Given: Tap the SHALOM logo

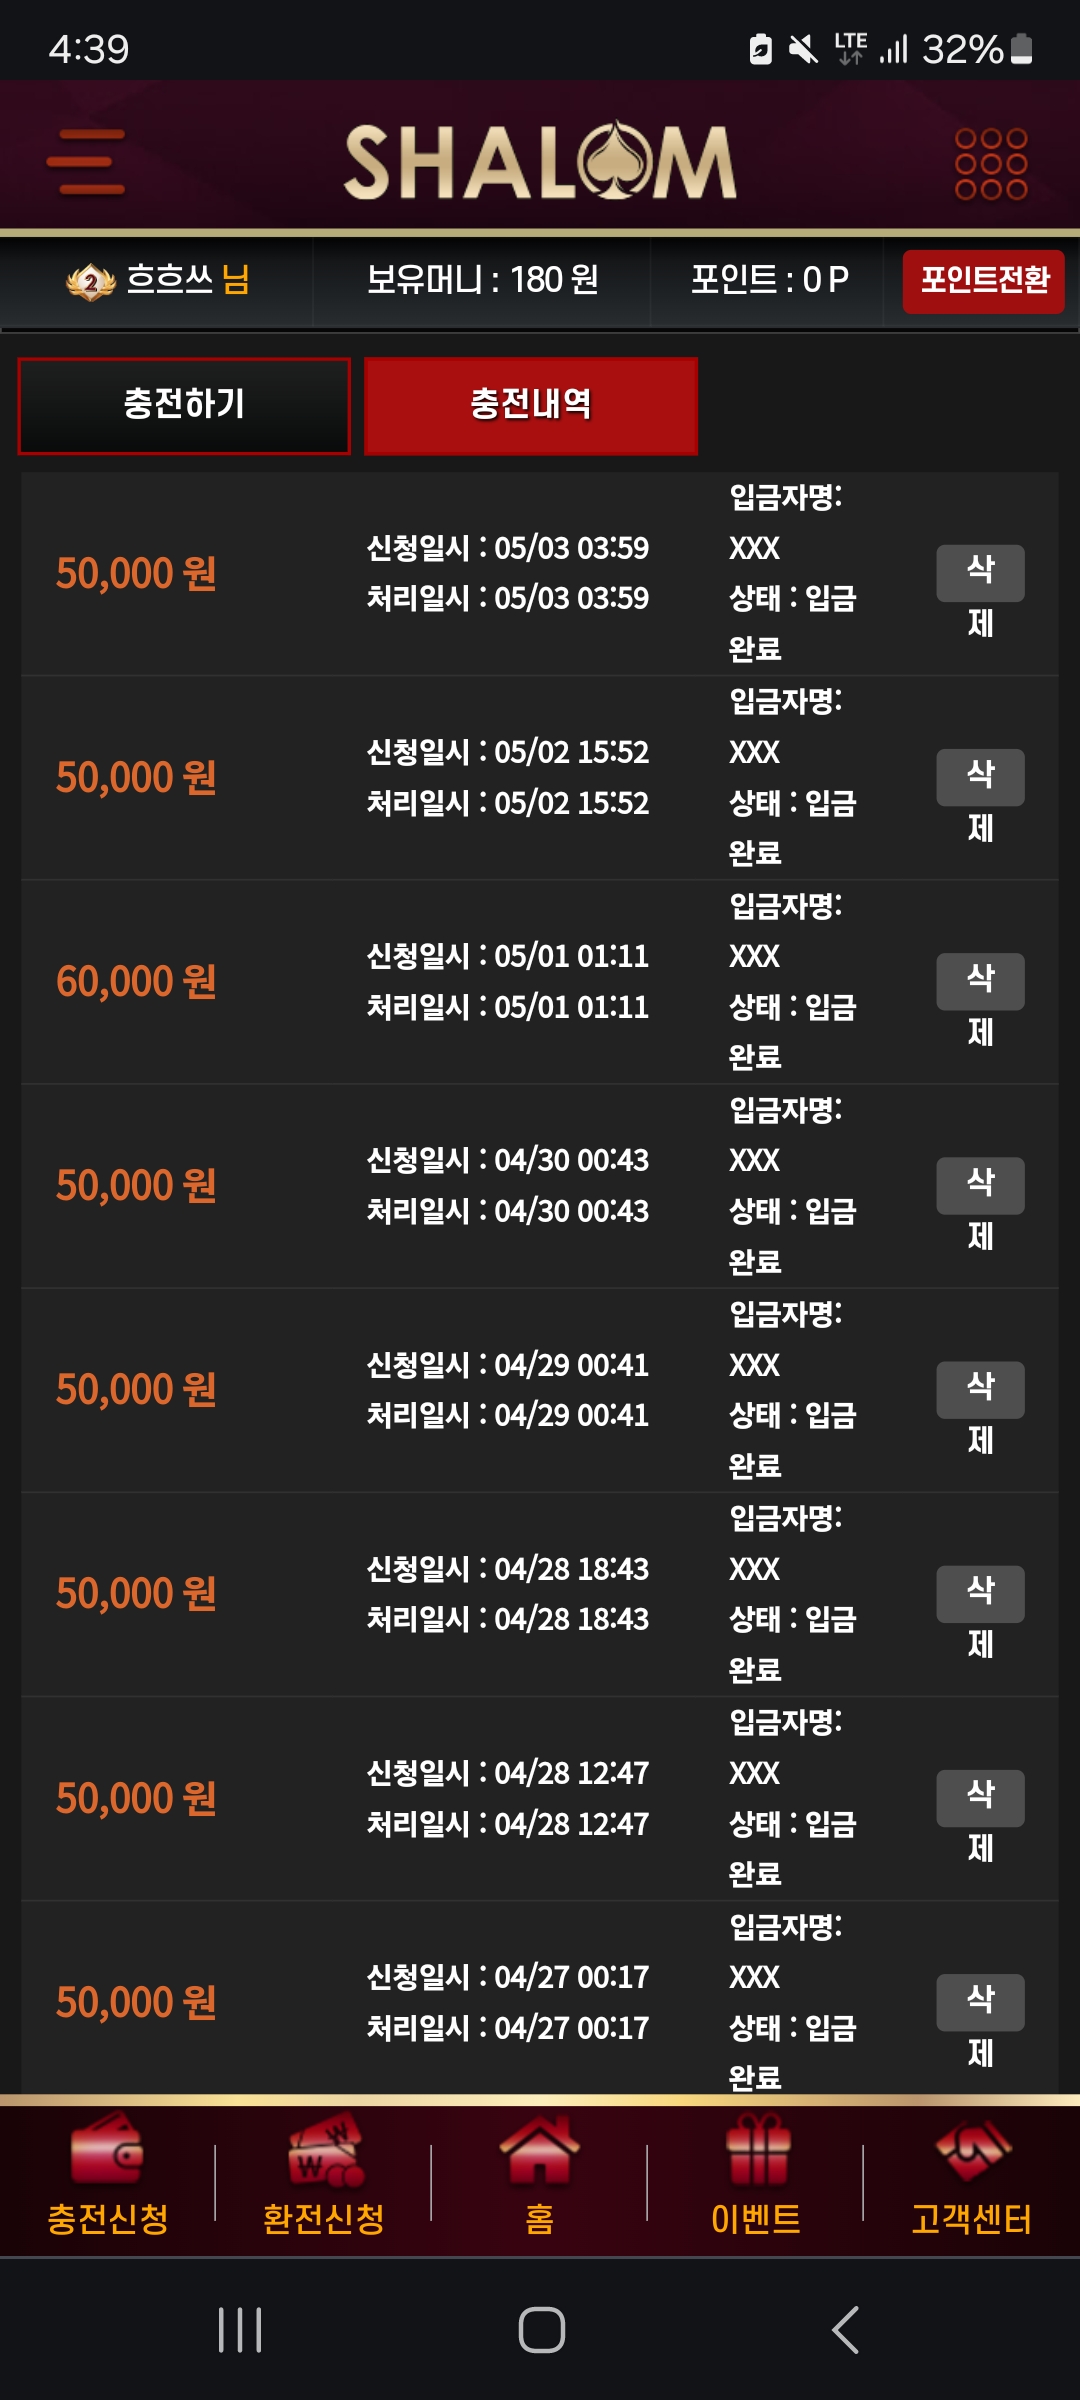Looking at the screenshot, I should click(540, 162).
